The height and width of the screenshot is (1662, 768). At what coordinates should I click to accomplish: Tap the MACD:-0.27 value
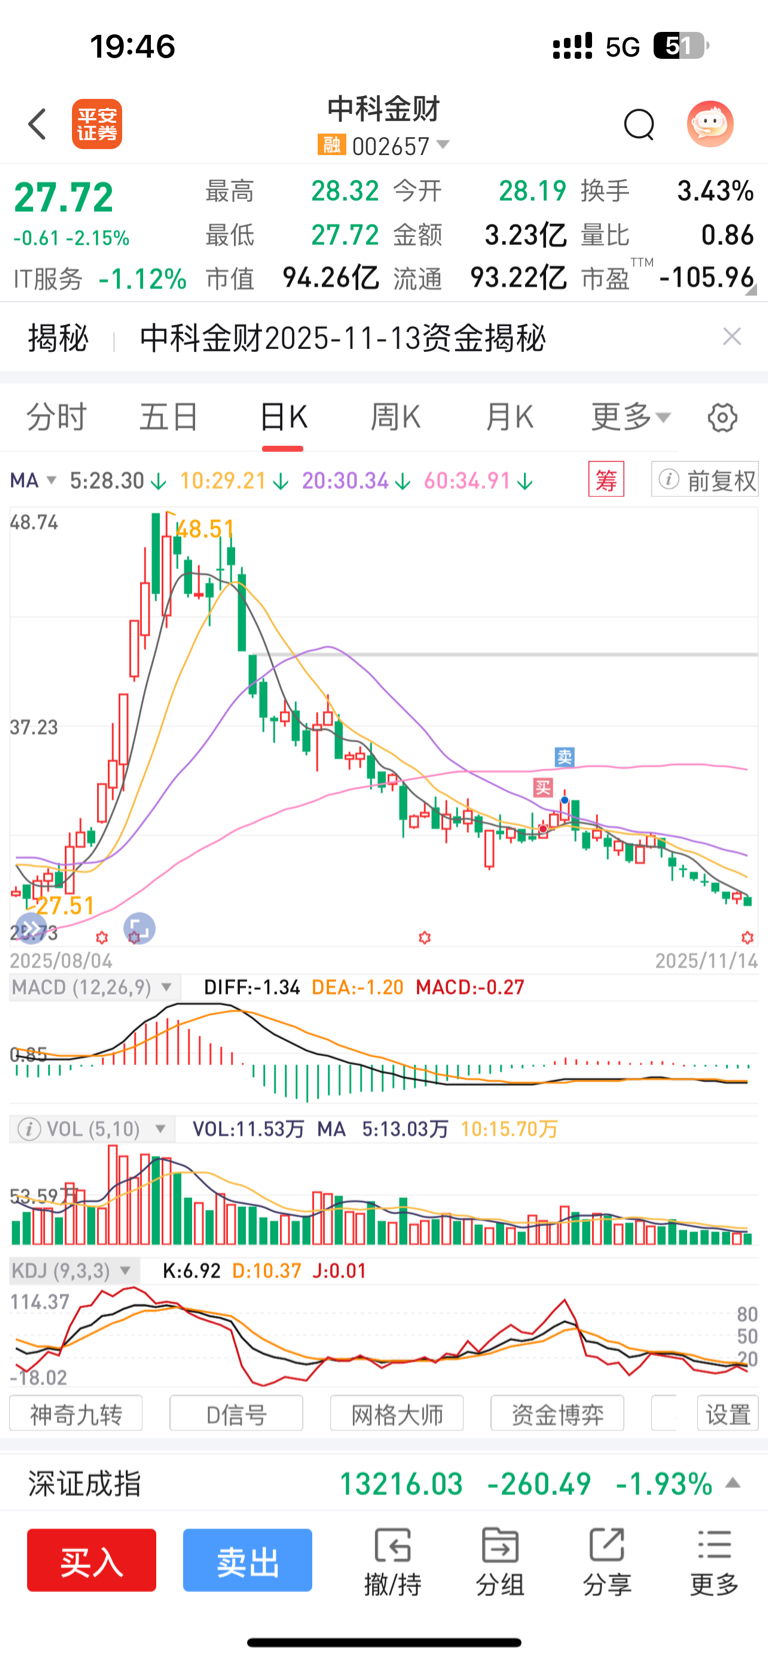click(470, 988)
